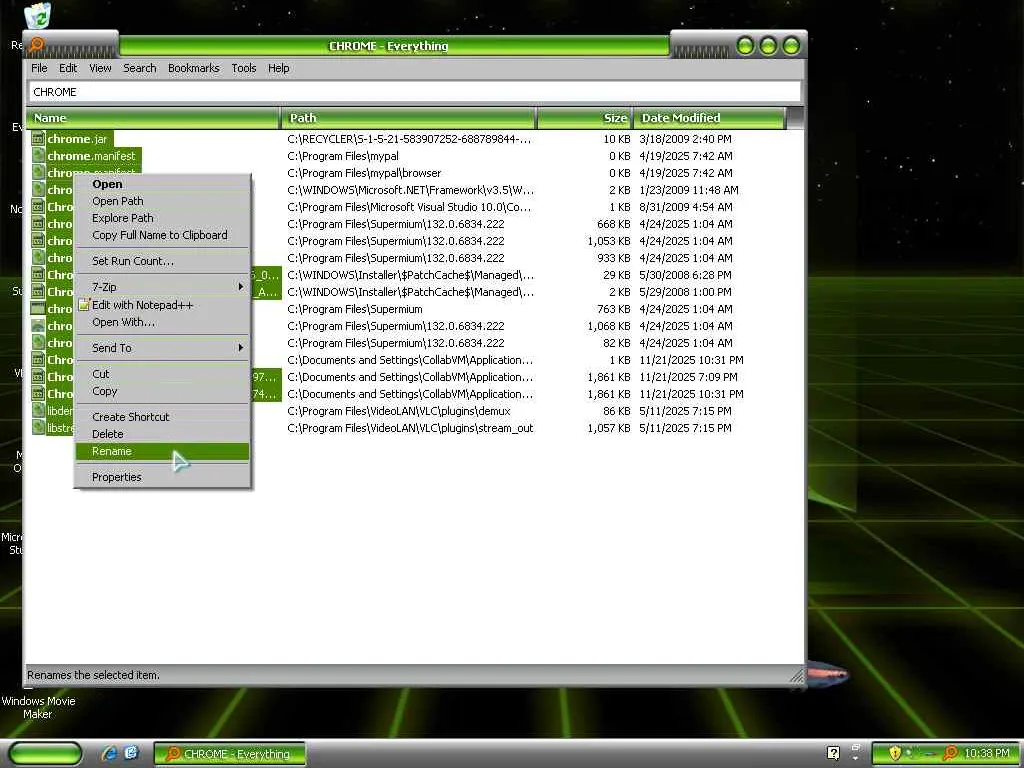Click the file icon in the 933 KB row
This screenshot has width=1024, height=768.
(x=39, y=257)
